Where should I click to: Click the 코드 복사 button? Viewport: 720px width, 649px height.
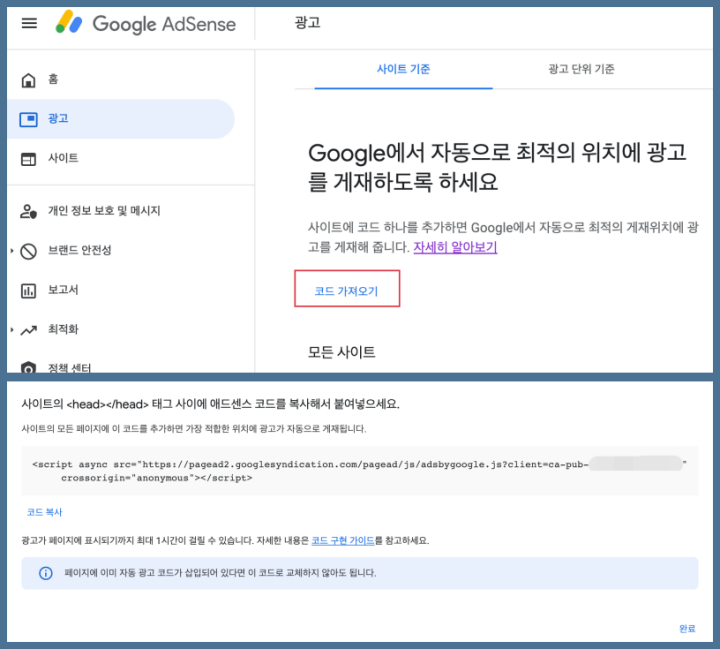point(44,512)
